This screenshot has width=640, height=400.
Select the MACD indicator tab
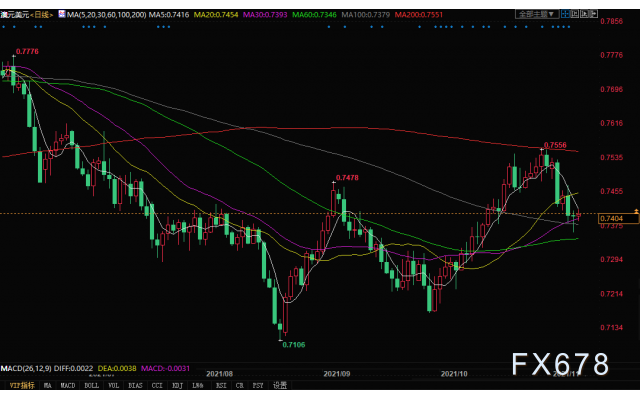(68, 385)
